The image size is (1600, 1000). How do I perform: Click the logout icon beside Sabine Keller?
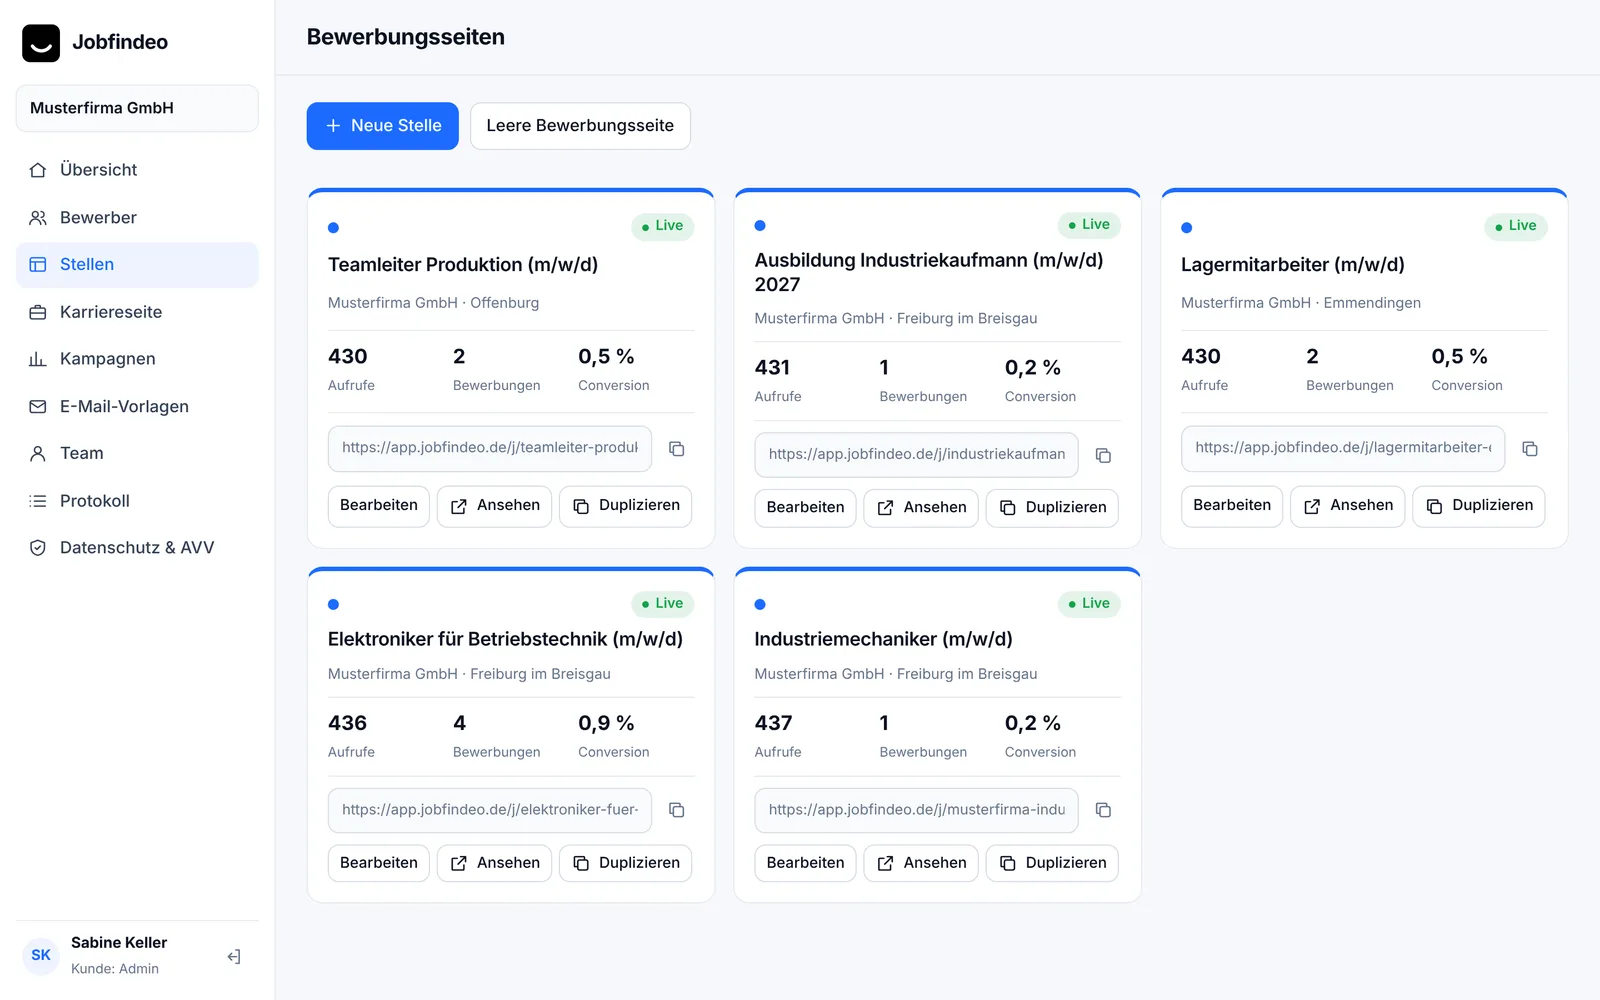tap(234, 957)
